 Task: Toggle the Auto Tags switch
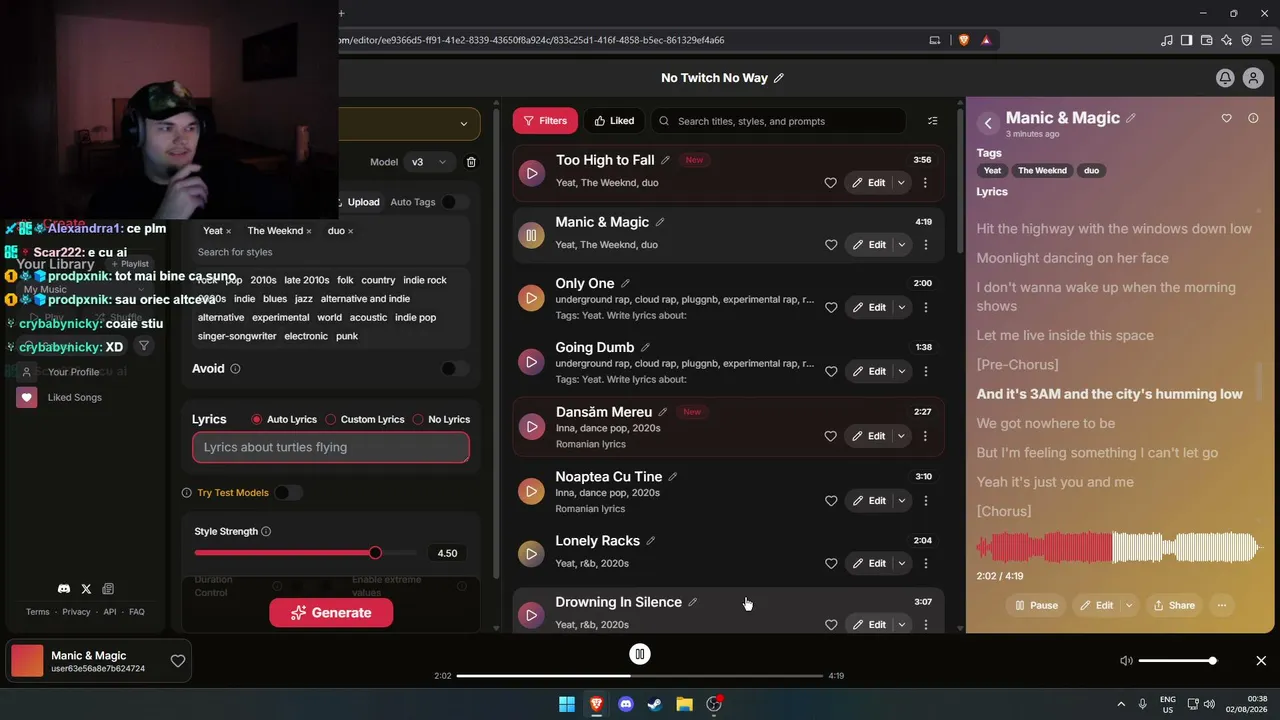[x=455, y=202]
